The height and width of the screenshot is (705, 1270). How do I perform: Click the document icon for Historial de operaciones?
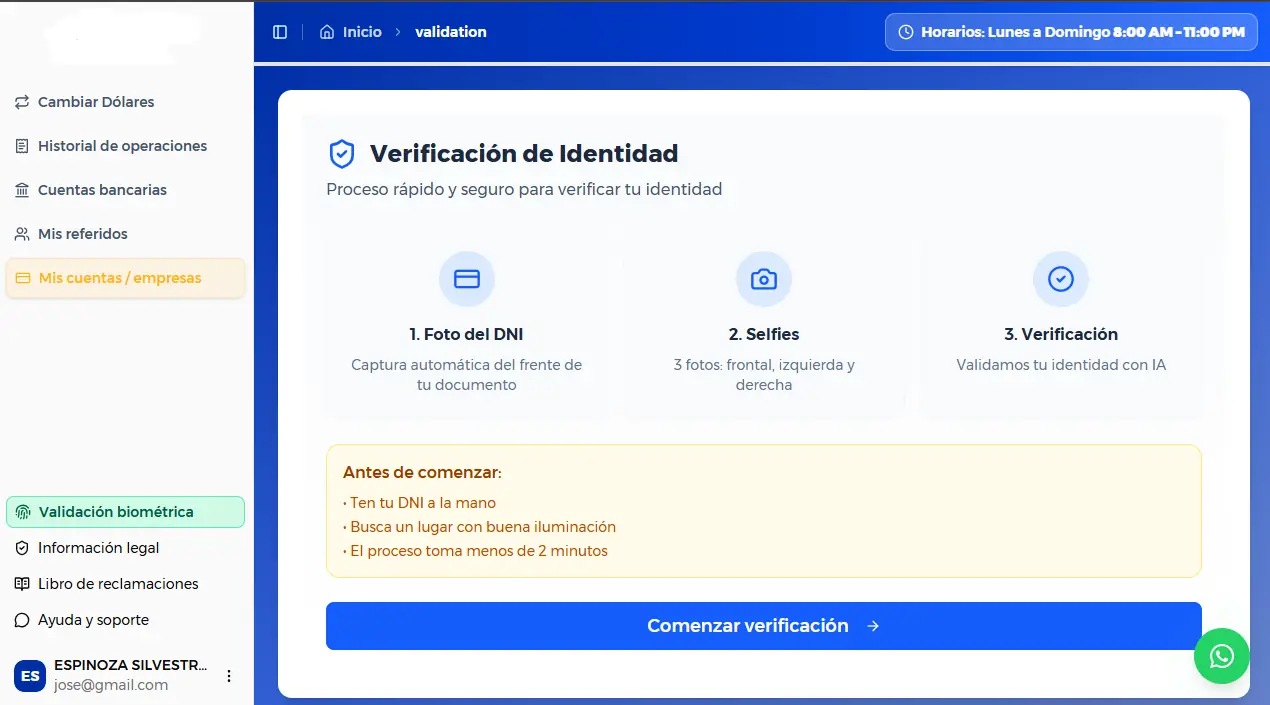(x=22, y=146)
